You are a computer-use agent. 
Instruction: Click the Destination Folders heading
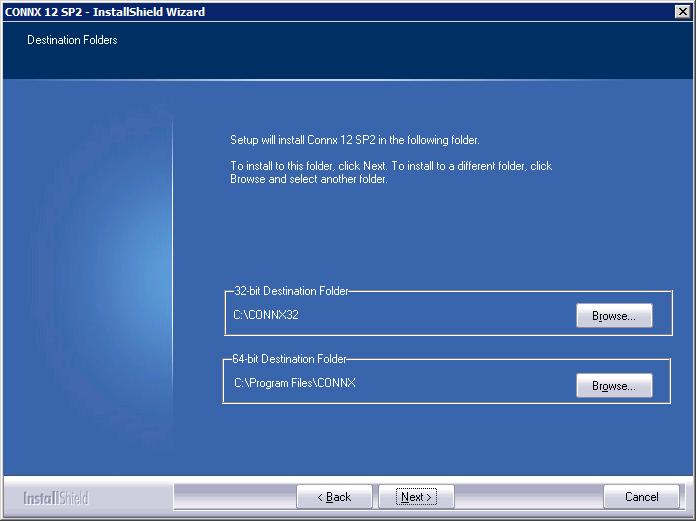tap(72, 40)
